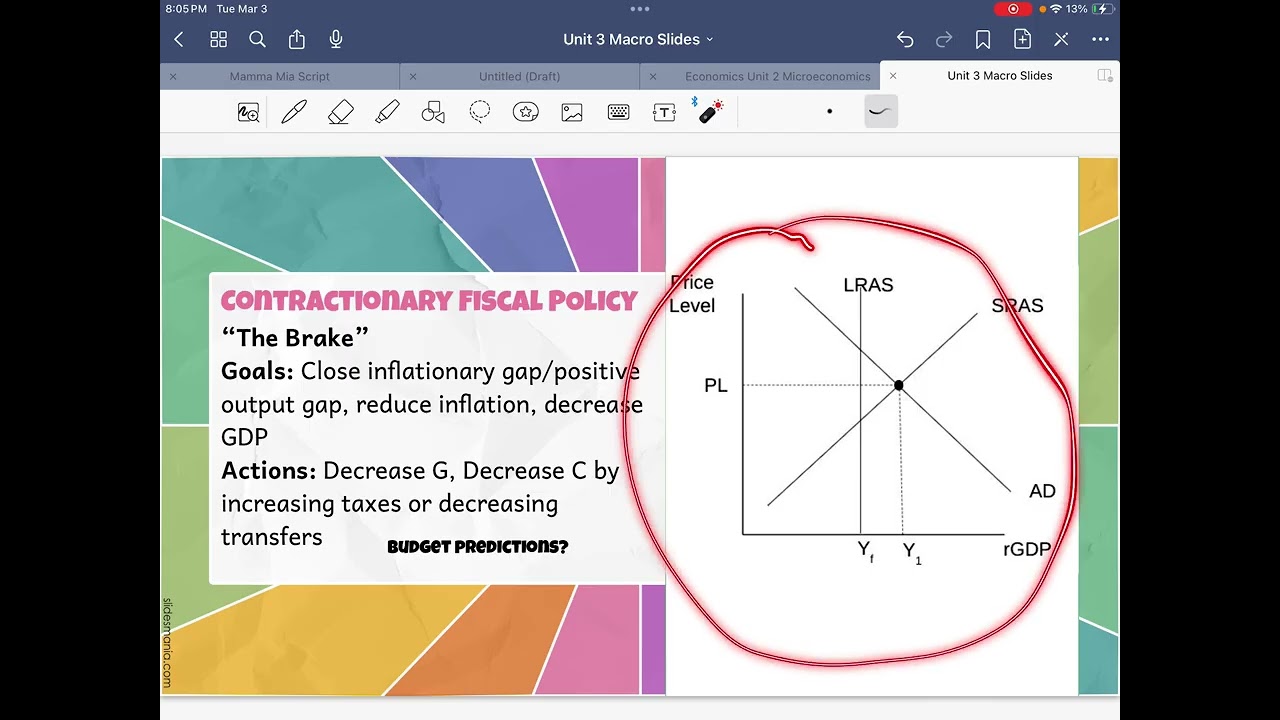Select the Pen tool
The width and height of the screenshot is (1280, 720).
tap(294, 112)
